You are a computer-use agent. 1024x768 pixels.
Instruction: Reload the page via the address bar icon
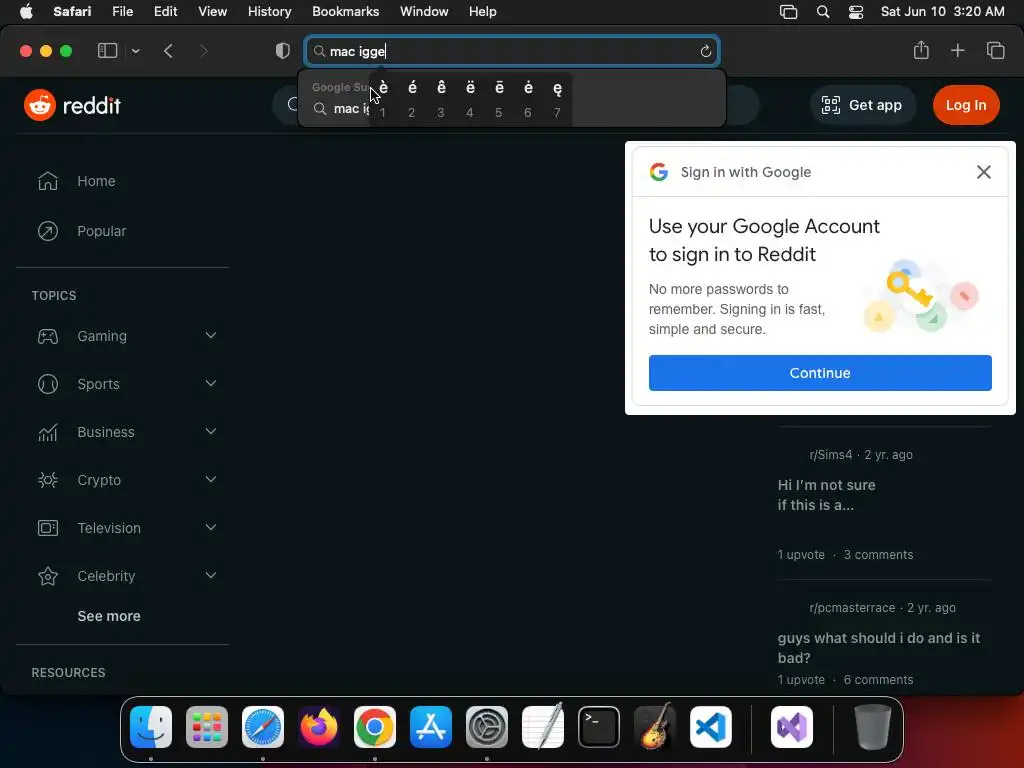(x=705, y=51)
